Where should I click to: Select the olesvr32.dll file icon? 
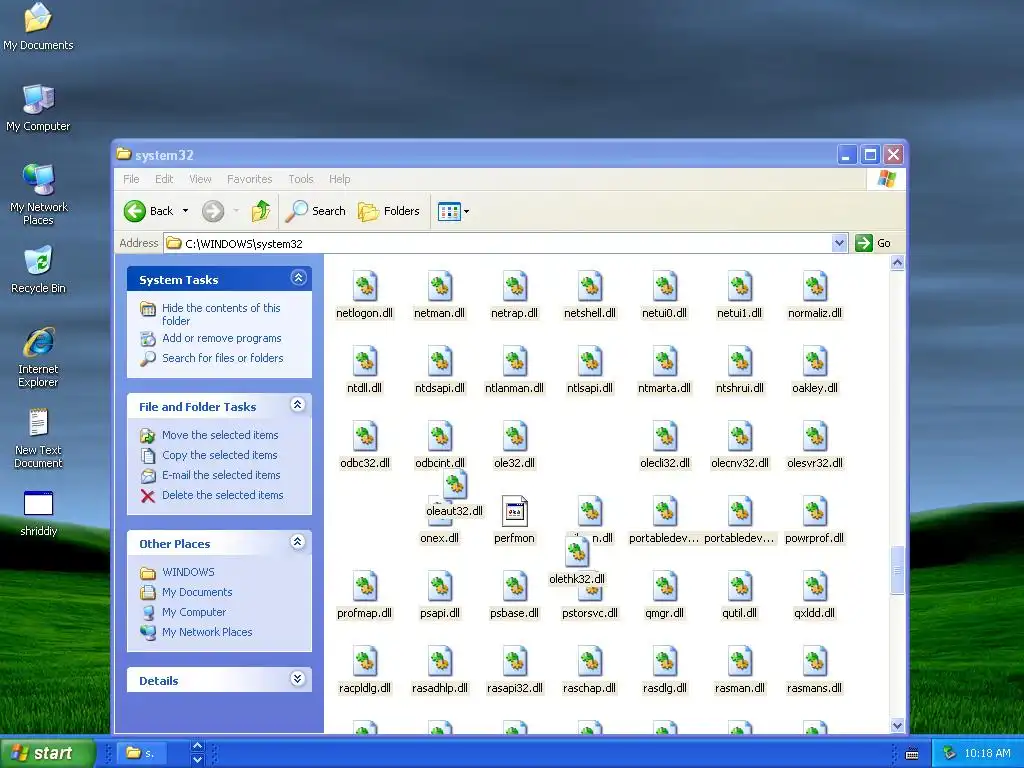815,438
